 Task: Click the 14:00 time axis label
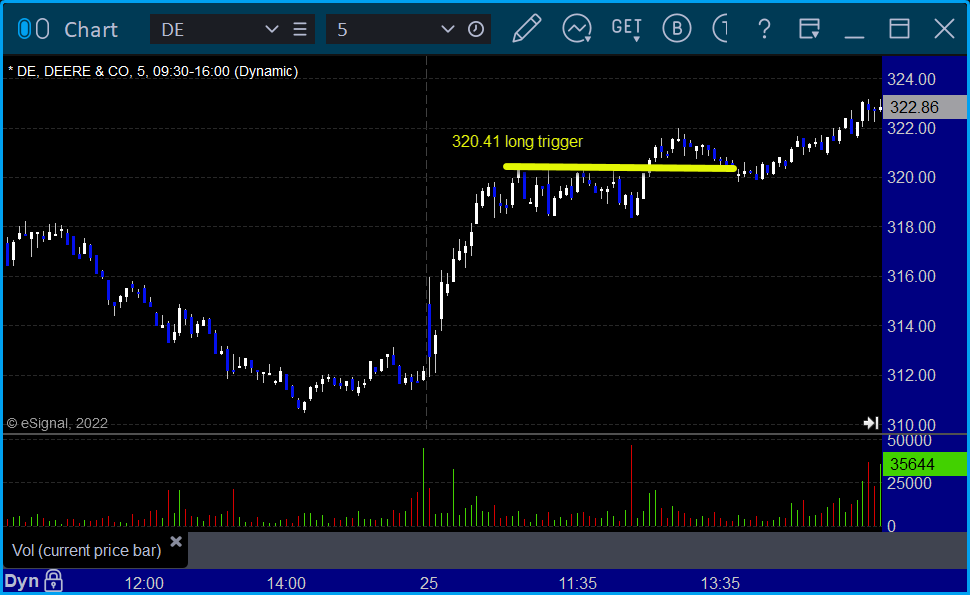click(286, 583)
